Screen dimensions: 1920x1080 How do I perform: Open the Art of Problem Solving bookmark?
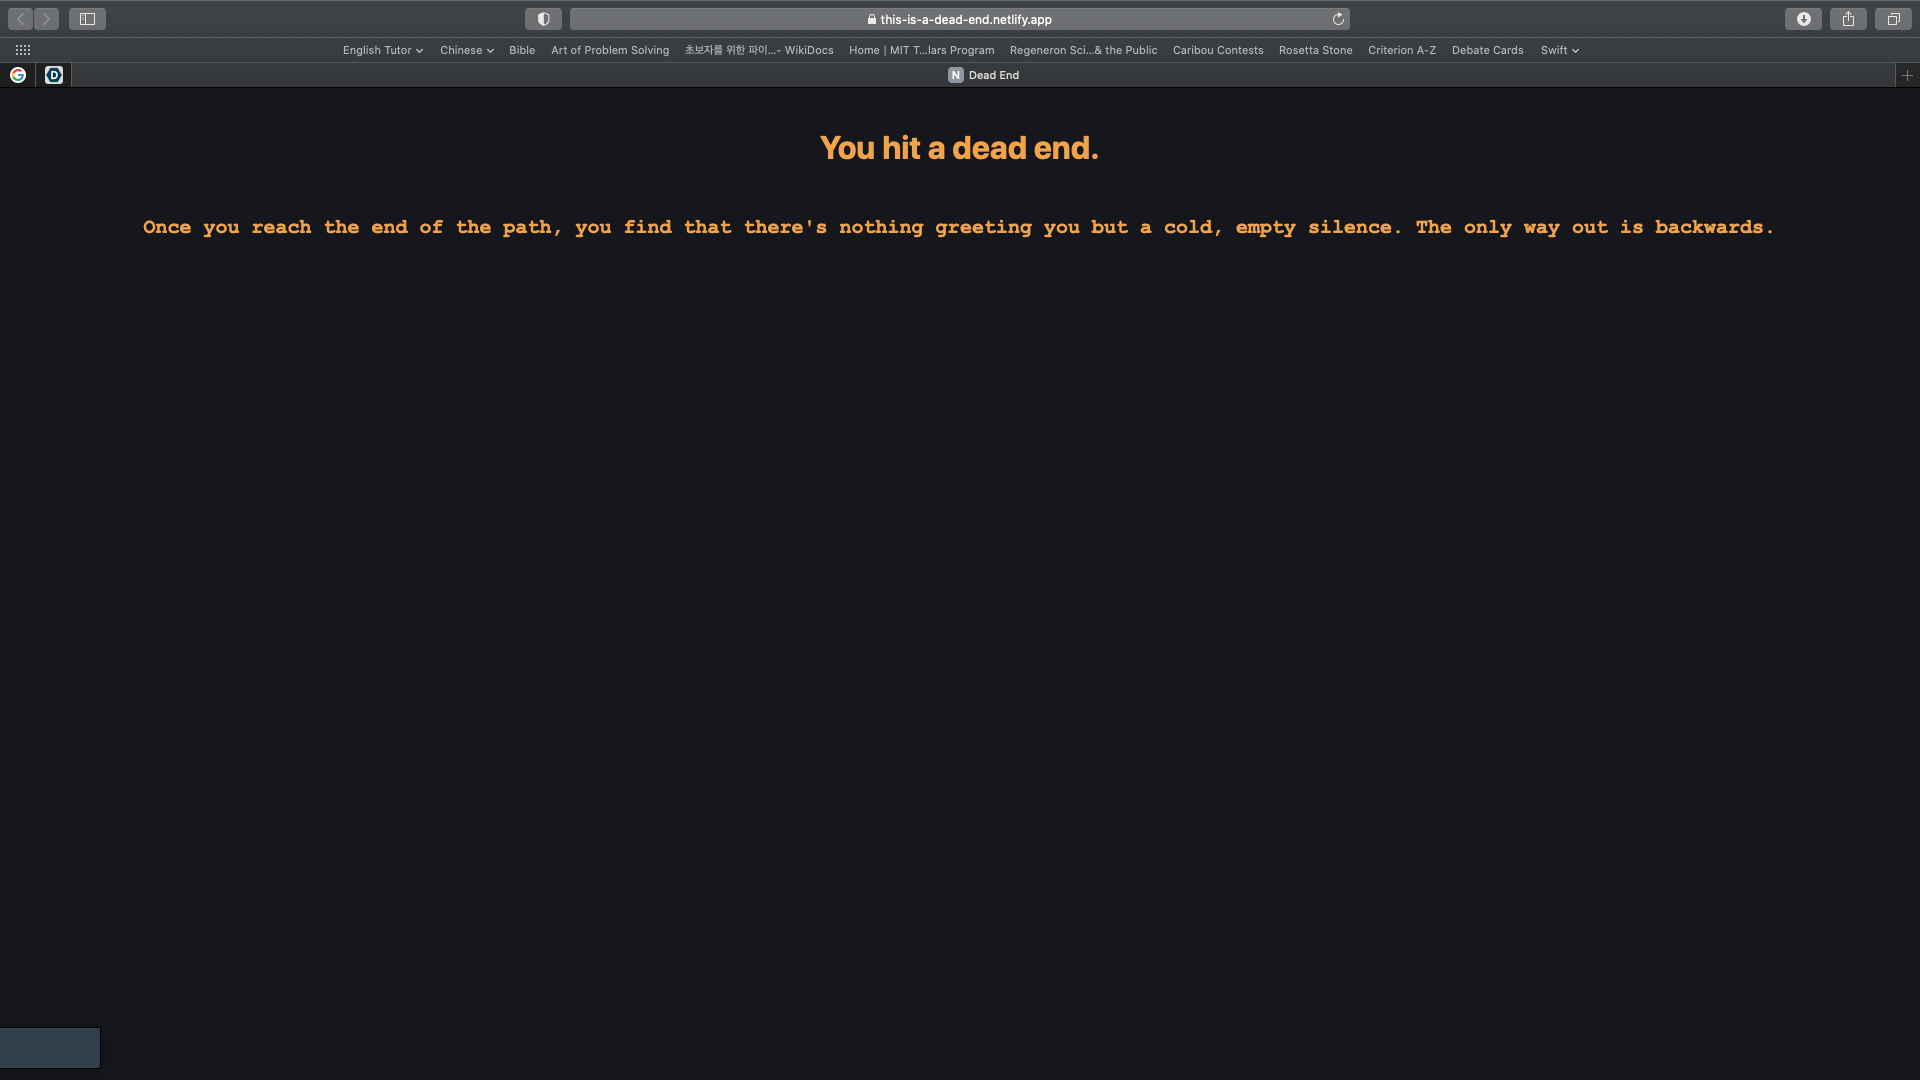[x=609, y=50]
